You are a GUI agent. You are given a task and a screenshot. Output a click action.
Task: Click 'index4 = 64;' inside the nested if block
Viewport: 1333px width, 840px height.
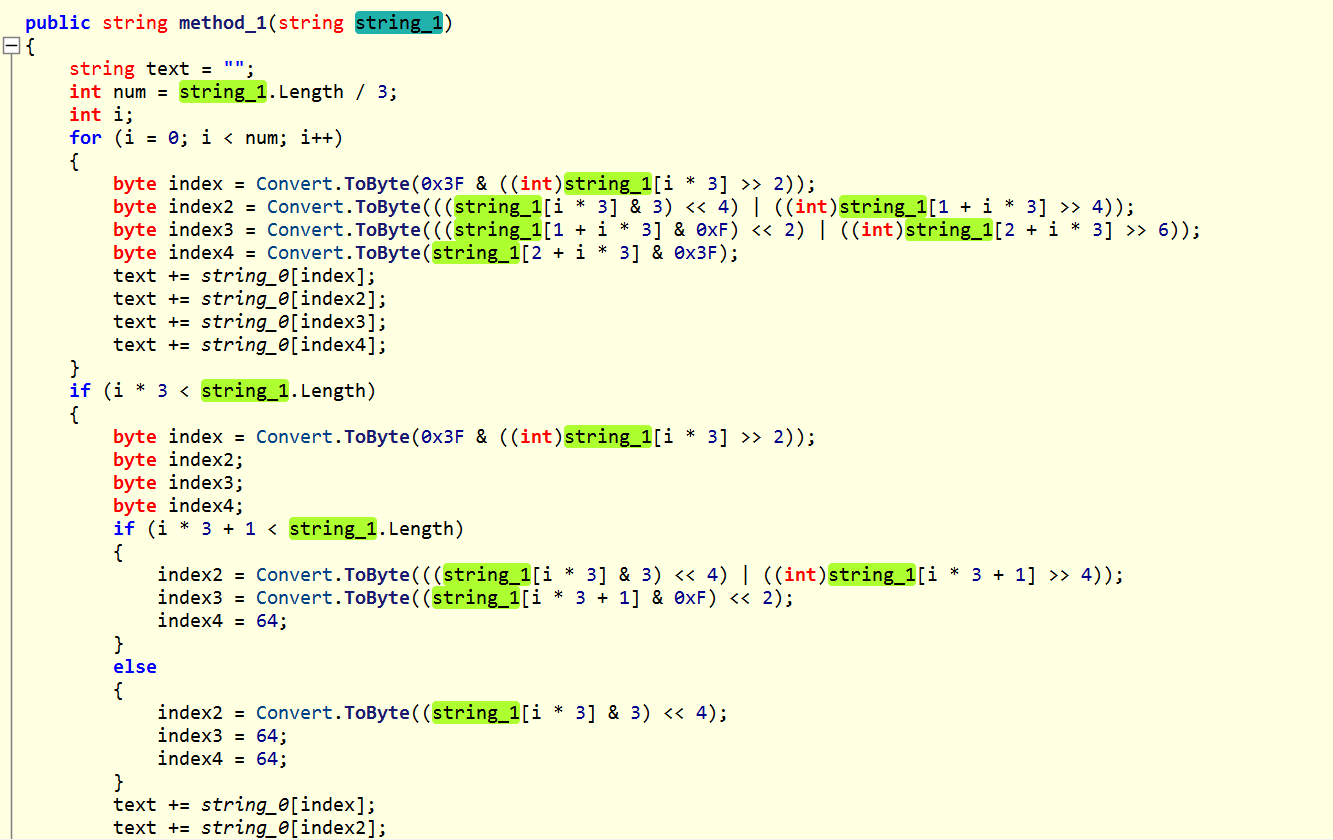tap(222, 621)
